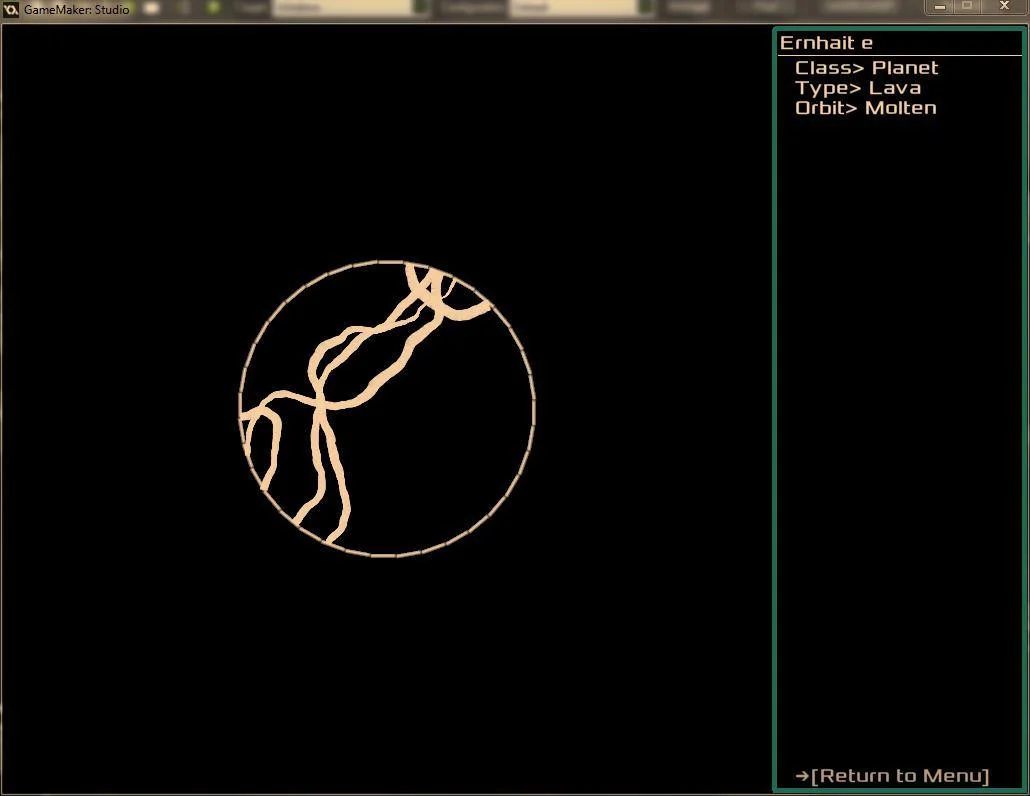Viewport: 1030px width, 796px height.
Task: Open the blurred configuration dropdown behind title
Action: tap(582, 8)
